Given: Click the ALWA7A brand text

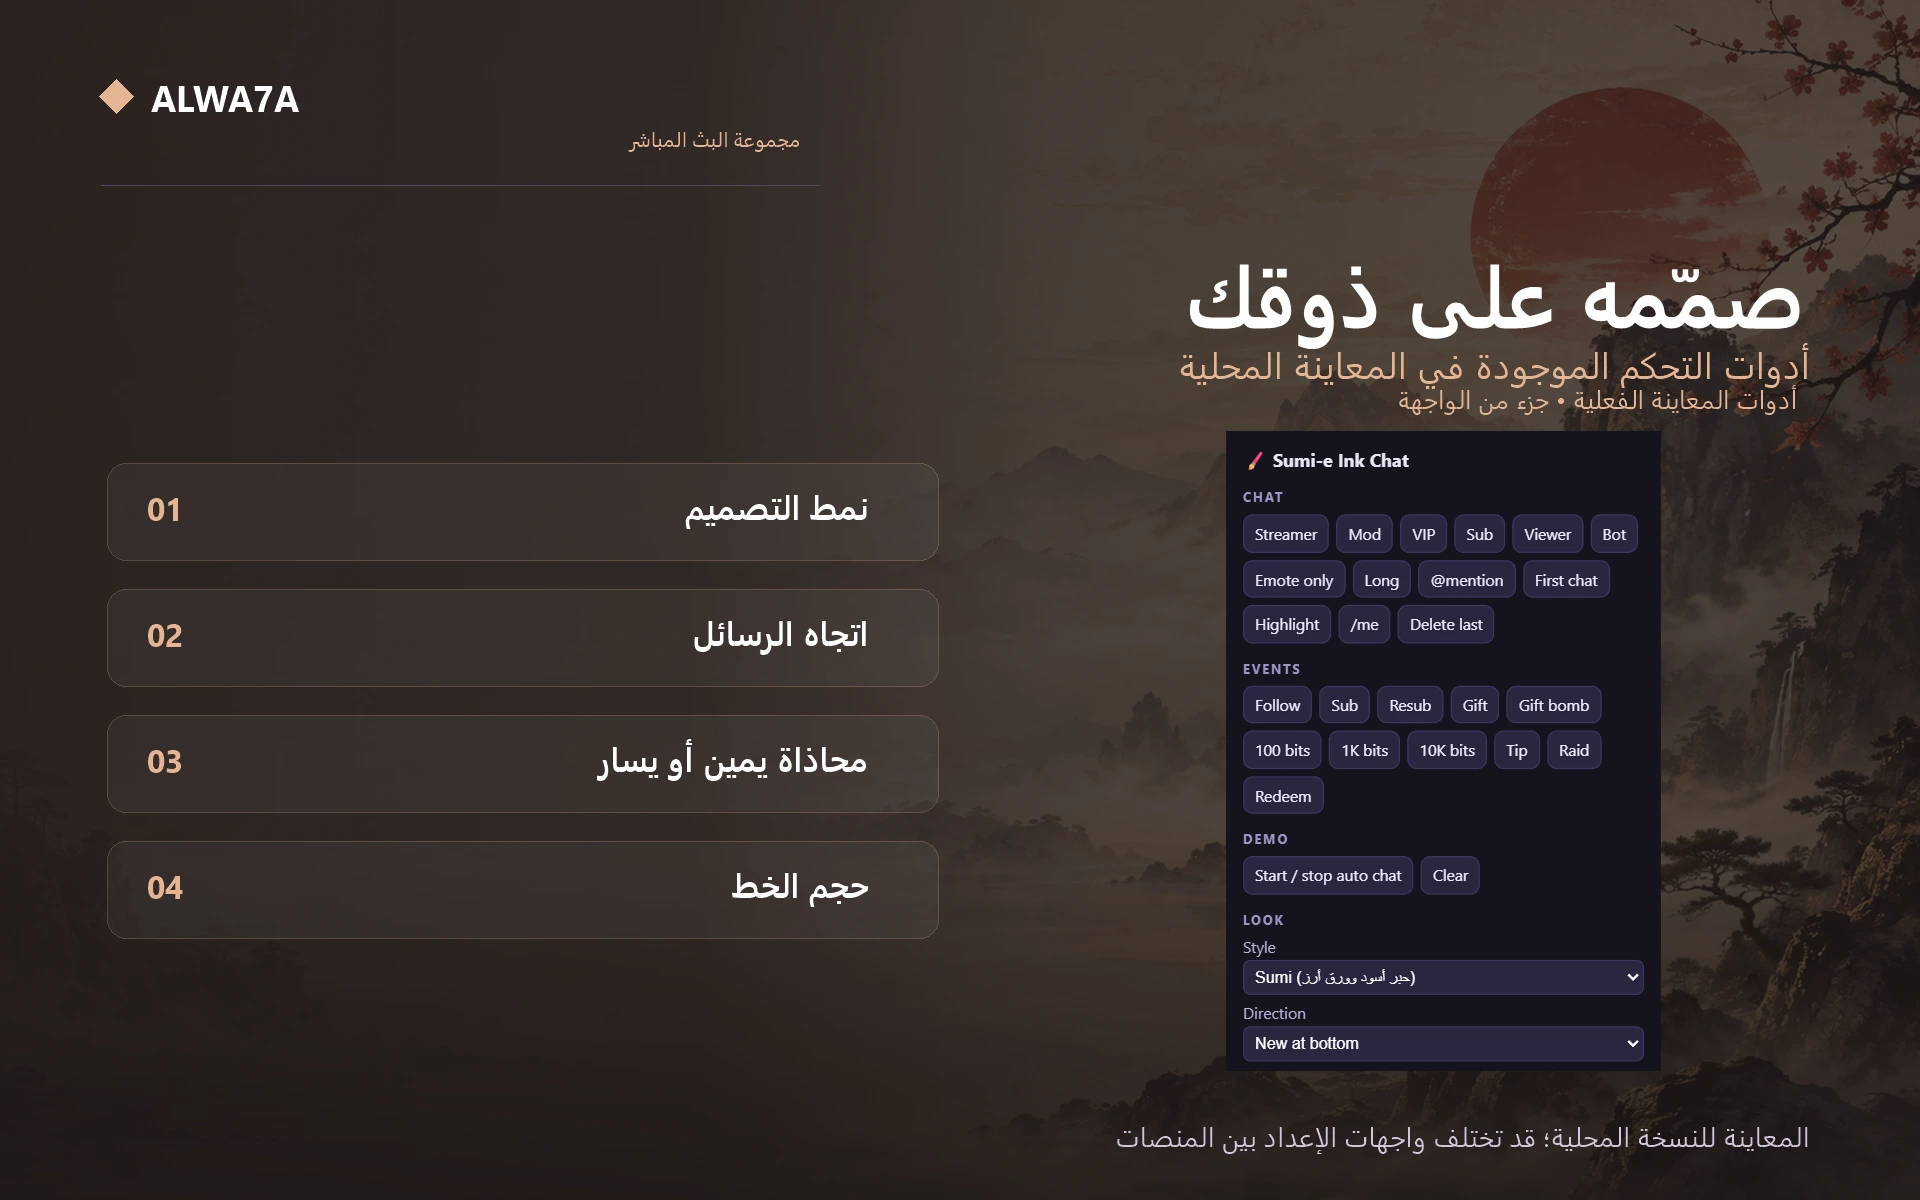Looking at the screenshot, I should tap(225, 99).
